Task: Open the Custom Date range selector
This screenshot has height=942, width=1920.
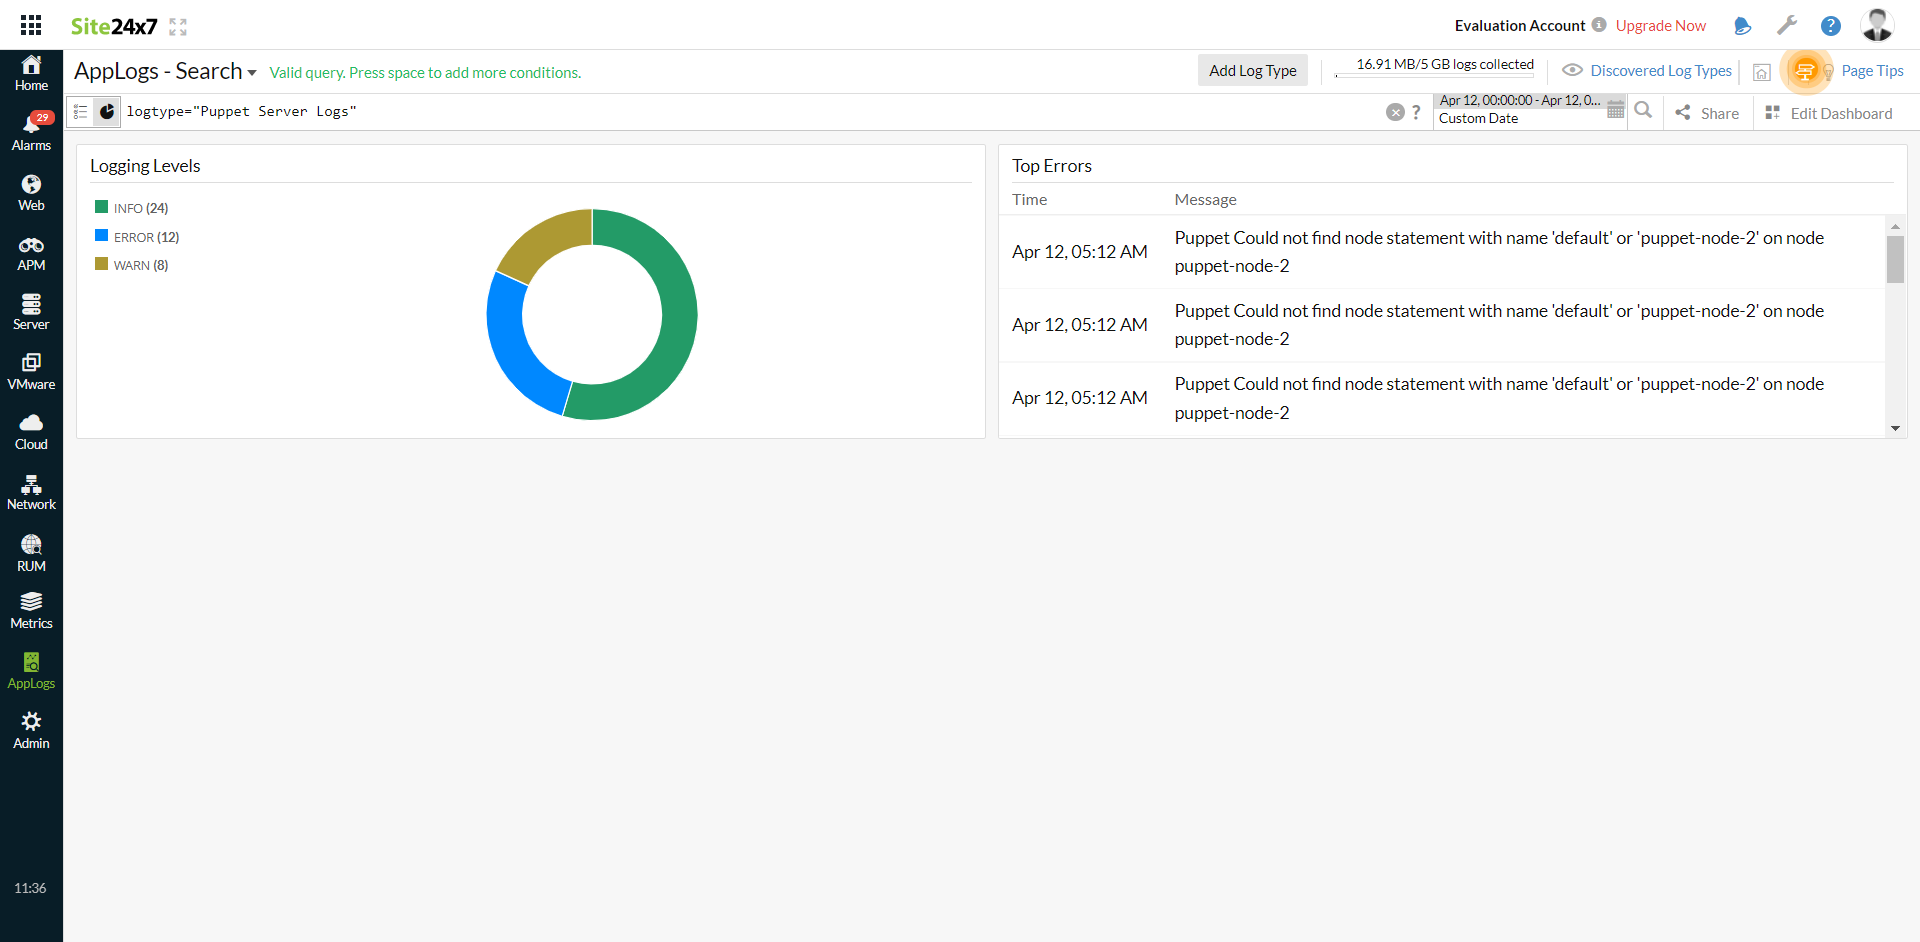Action: [1478, 118]
